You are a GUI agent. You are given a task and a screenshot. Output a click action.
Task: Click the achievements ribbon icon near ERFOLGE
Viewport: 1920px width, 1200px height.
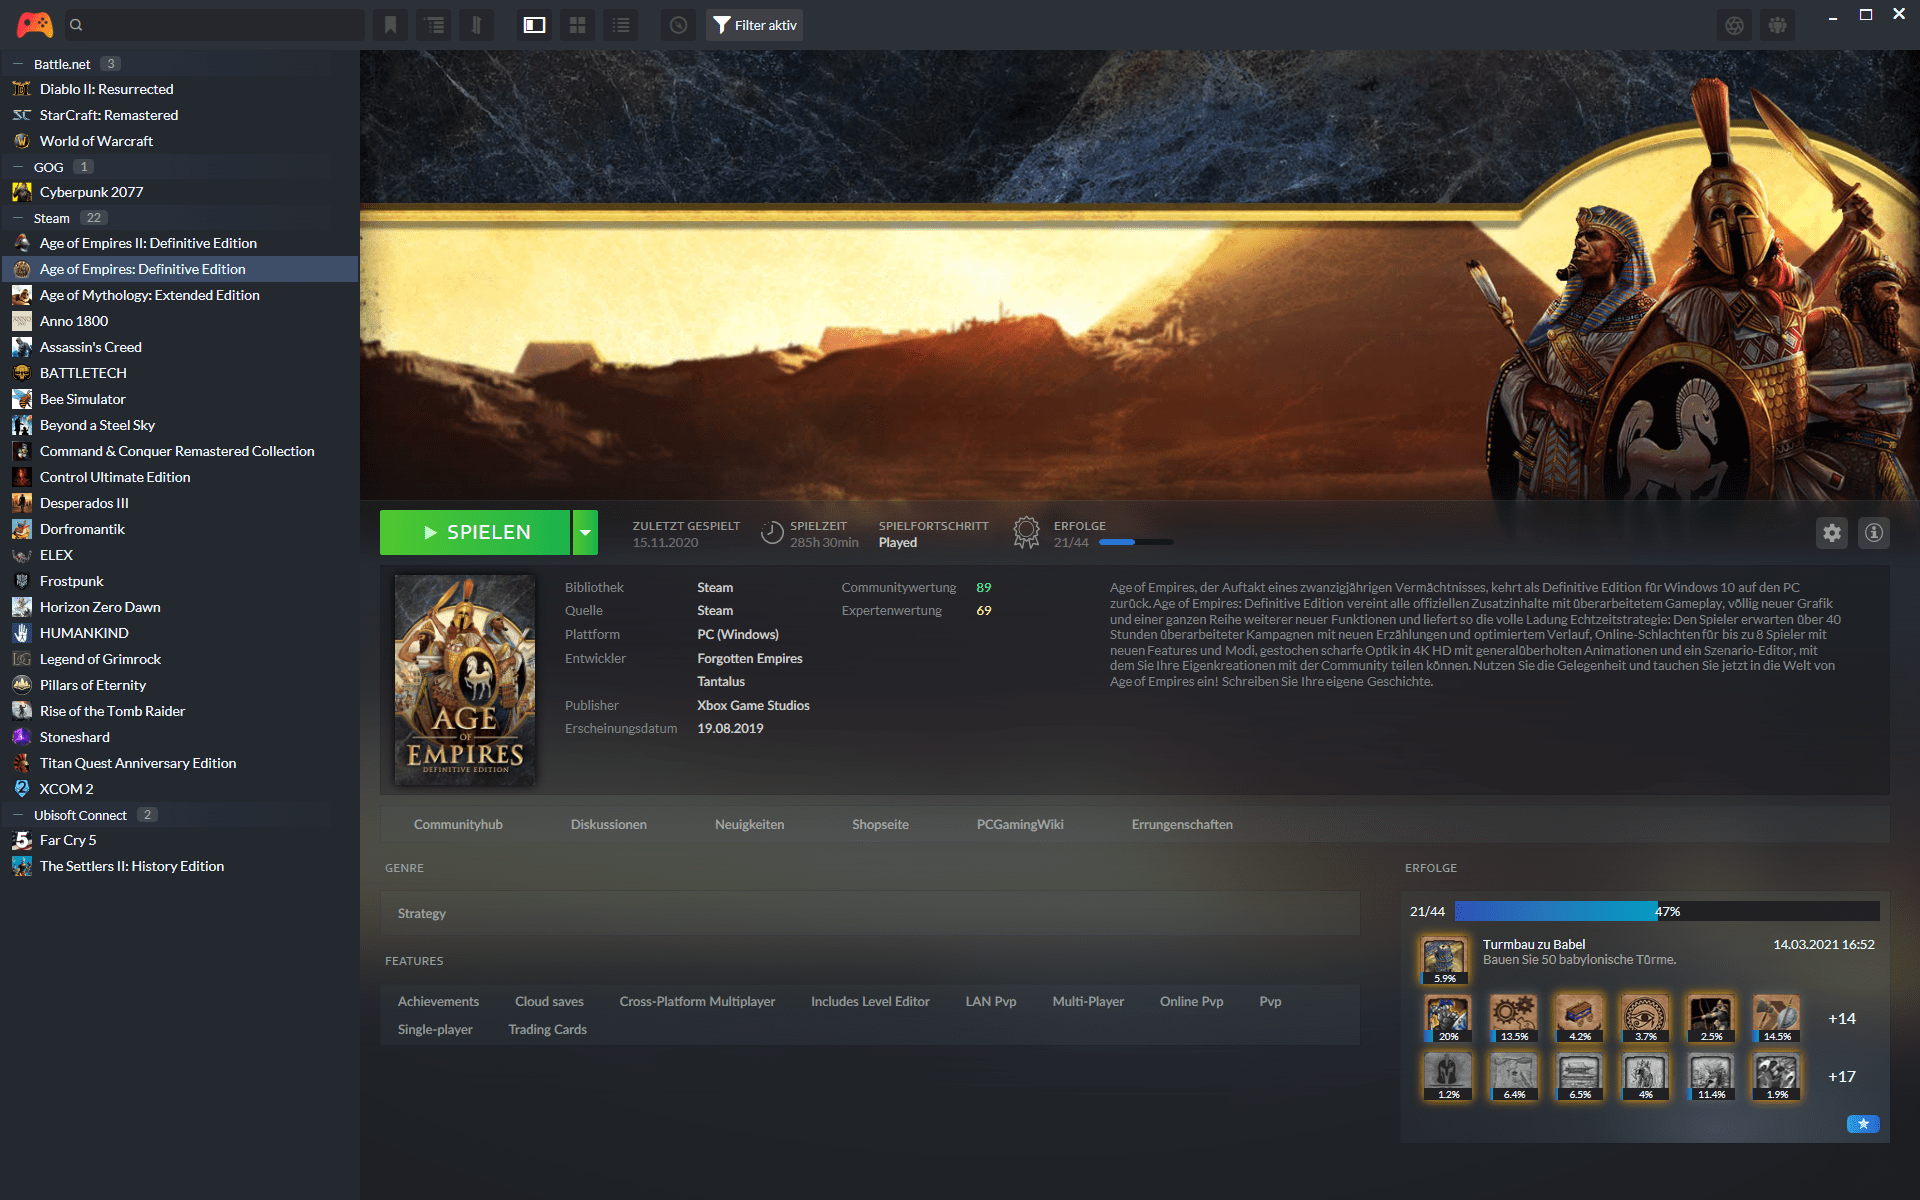1026,532
